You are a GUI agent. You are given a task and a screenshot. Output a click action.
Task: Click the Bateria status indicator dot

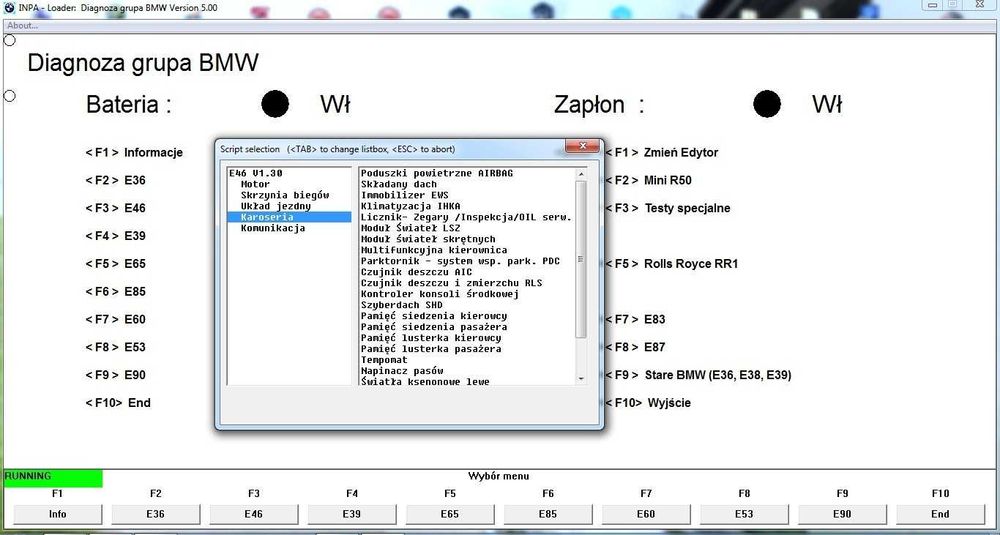click(x=275, y=104)
